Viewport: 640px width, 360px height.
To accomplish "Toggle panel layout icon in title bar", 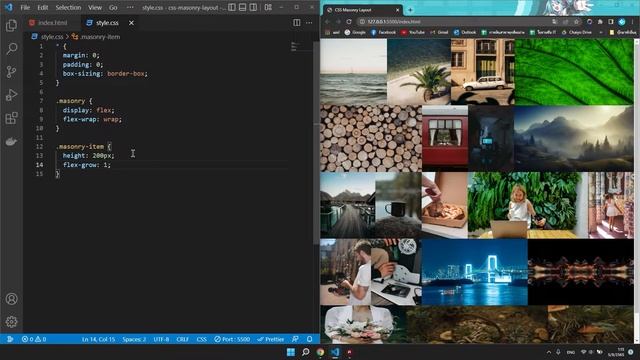I will (242, 7).
